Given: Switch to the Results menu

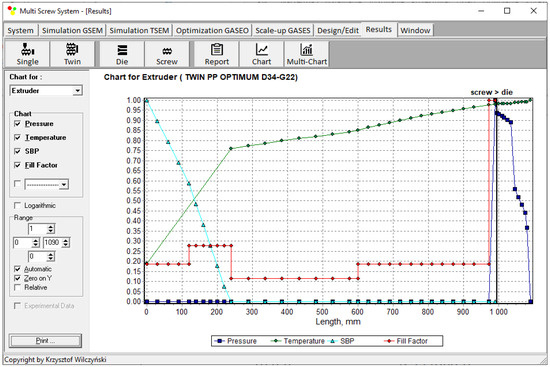Looking at the screenshot, I should click(378, 29).
